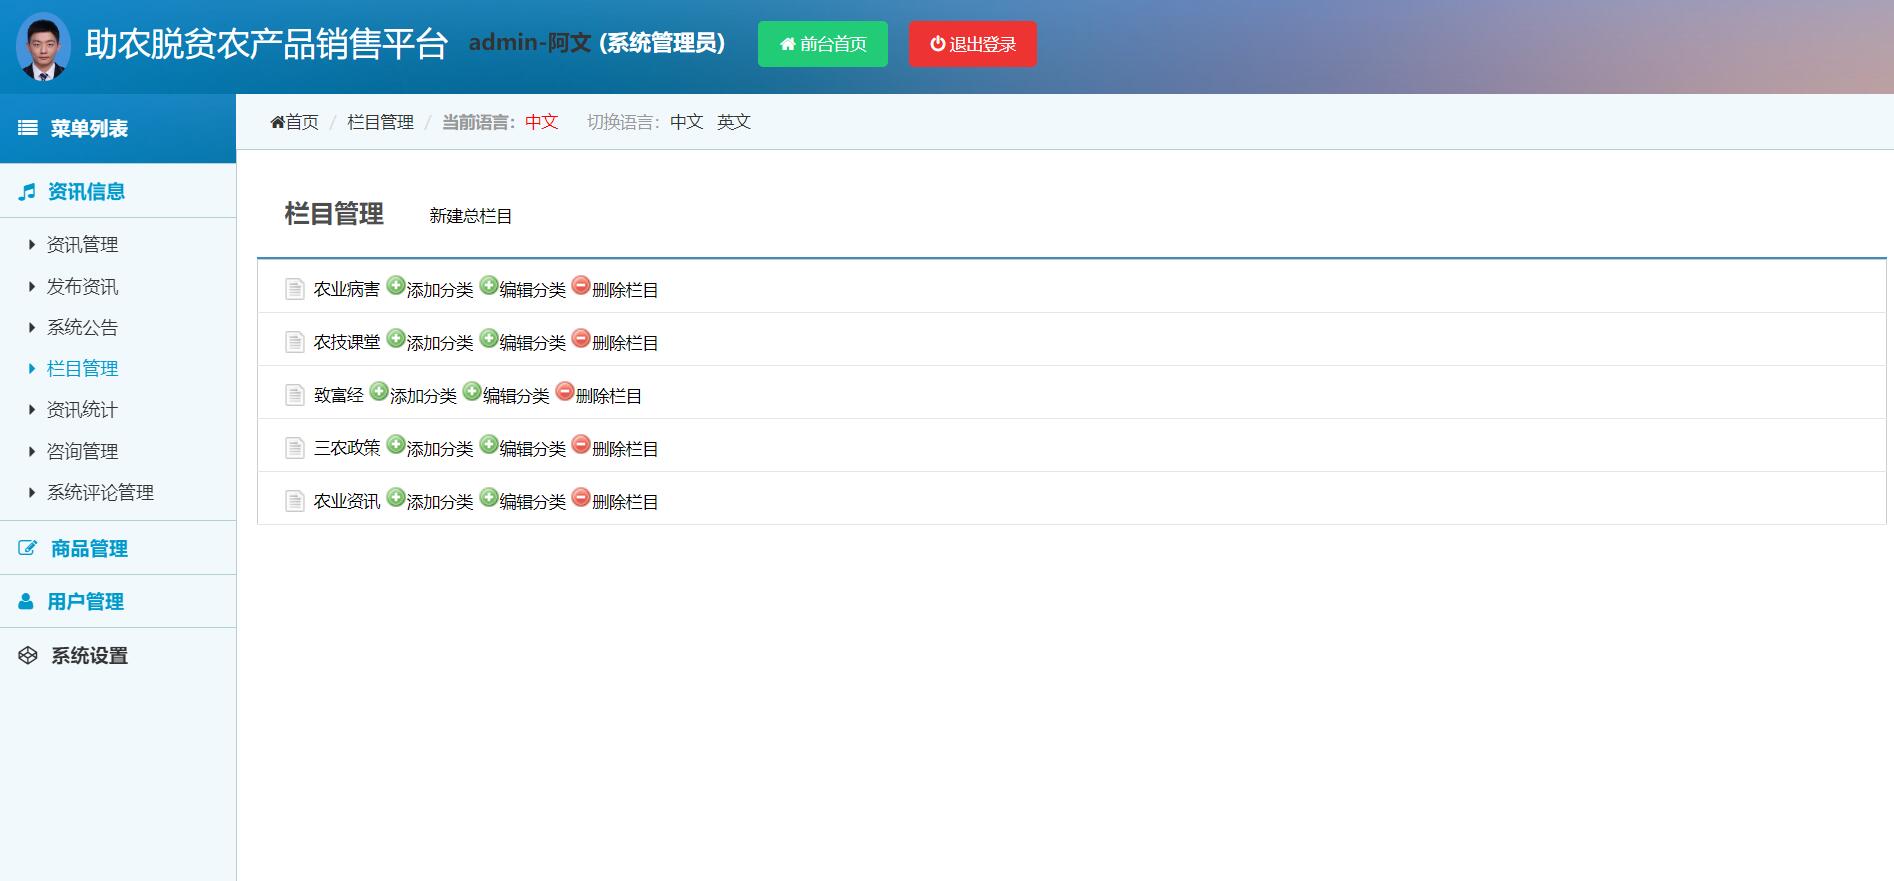Select 栏目管理 in the sidebar
The image size is (1894, 881).
pos(82,368)
